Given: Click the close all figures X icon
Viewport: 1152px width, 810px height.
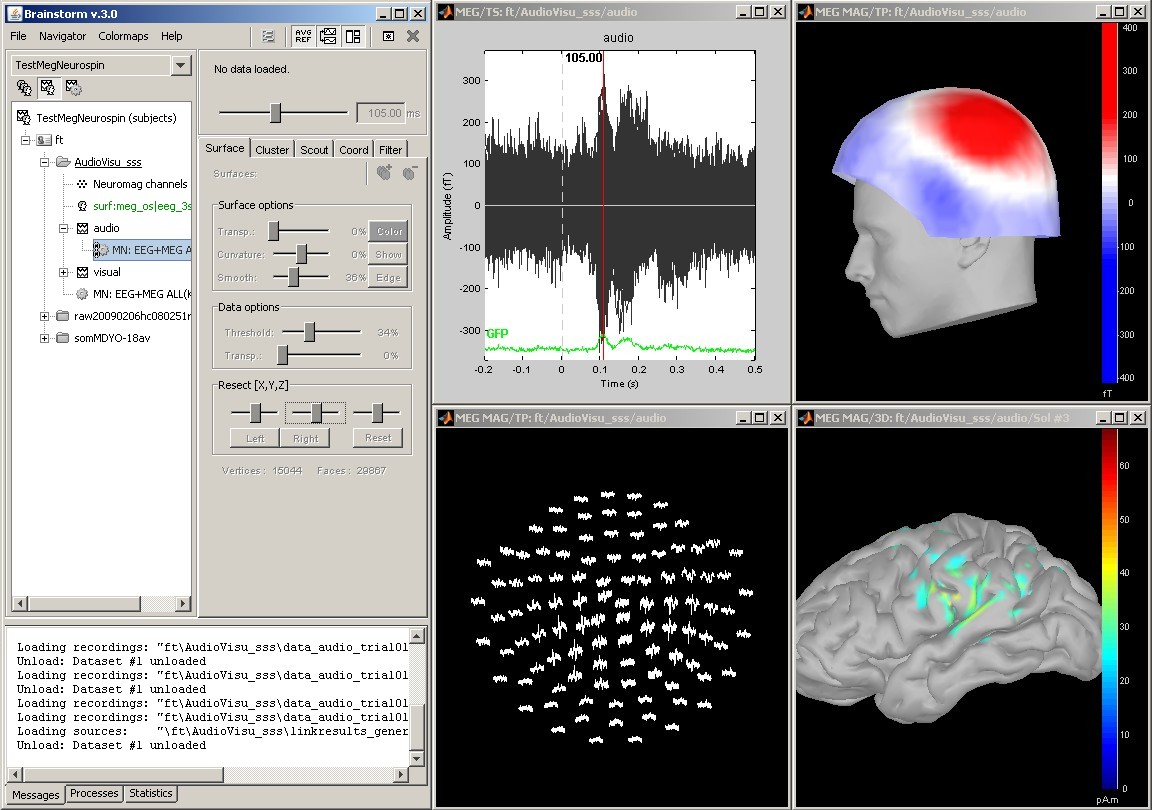Looking at the screenshot, I should (413, 36).
